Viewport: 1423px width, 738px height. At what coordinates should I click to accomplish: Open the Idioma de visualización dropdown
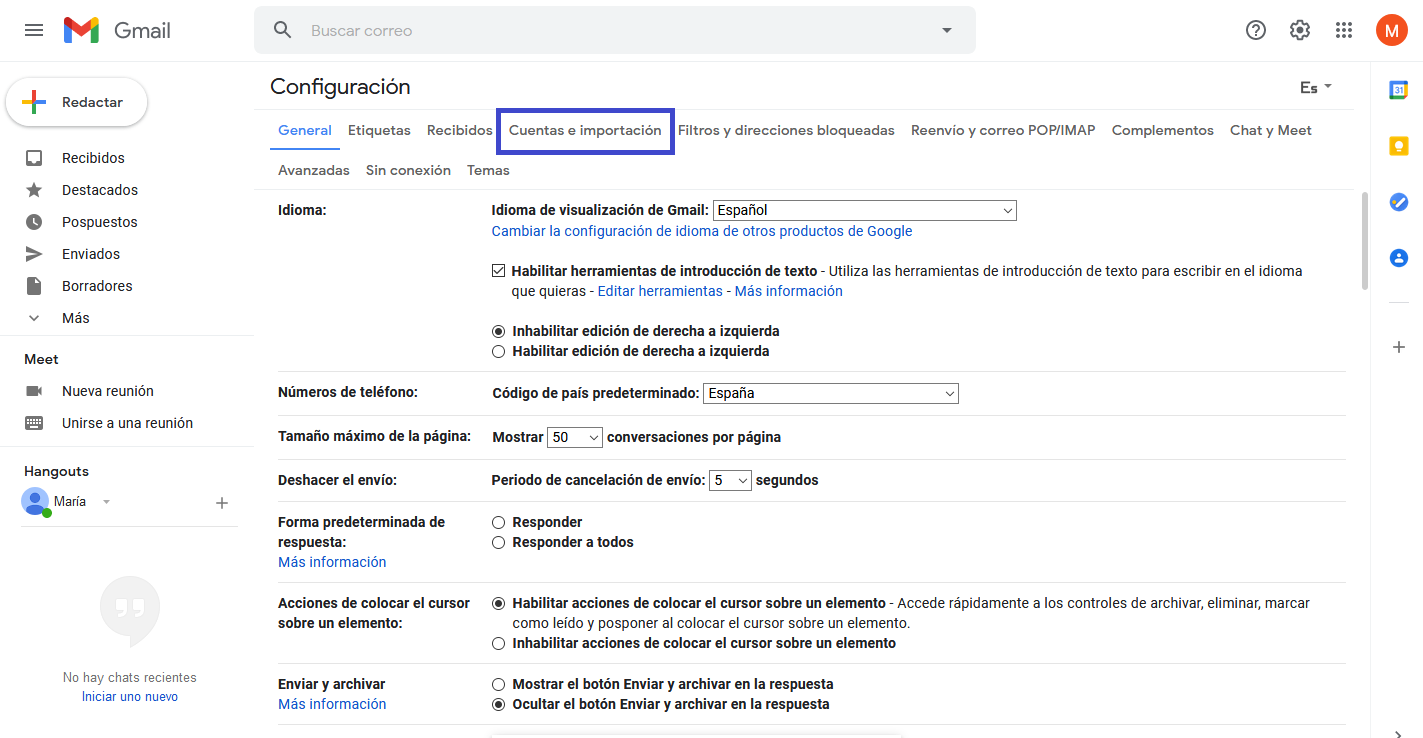coord(864,210)
